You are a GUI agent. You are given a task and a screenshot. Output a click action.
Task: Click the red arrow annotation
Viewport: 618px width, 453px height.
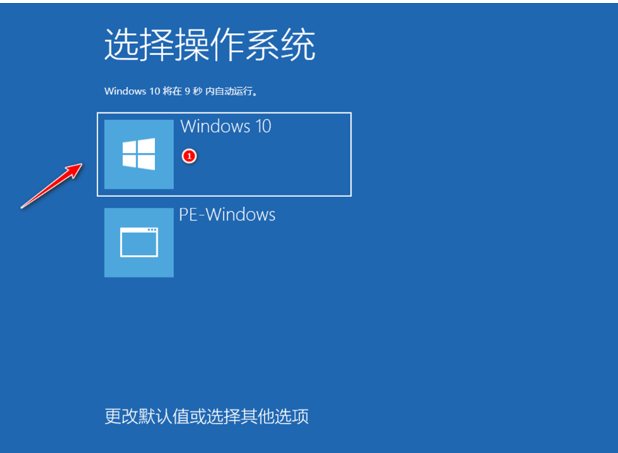click(52, 186)
